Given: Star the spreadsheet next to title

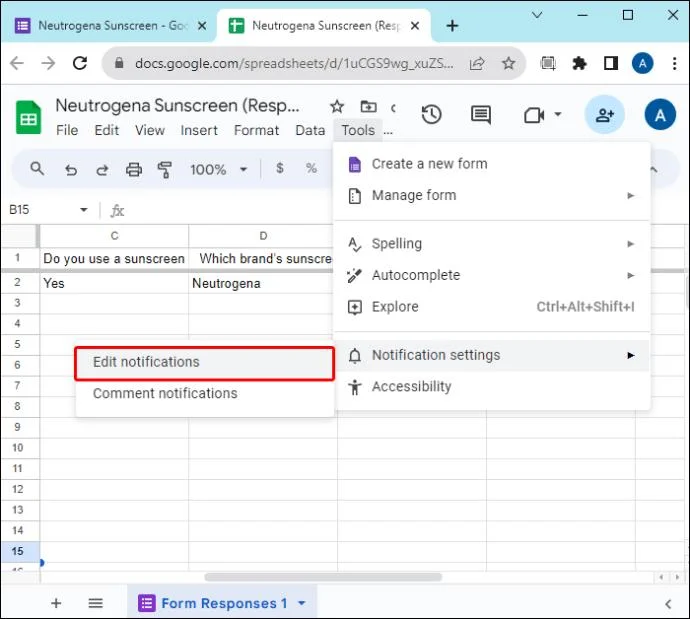Looking at the screenshot, I should (337, 106).
